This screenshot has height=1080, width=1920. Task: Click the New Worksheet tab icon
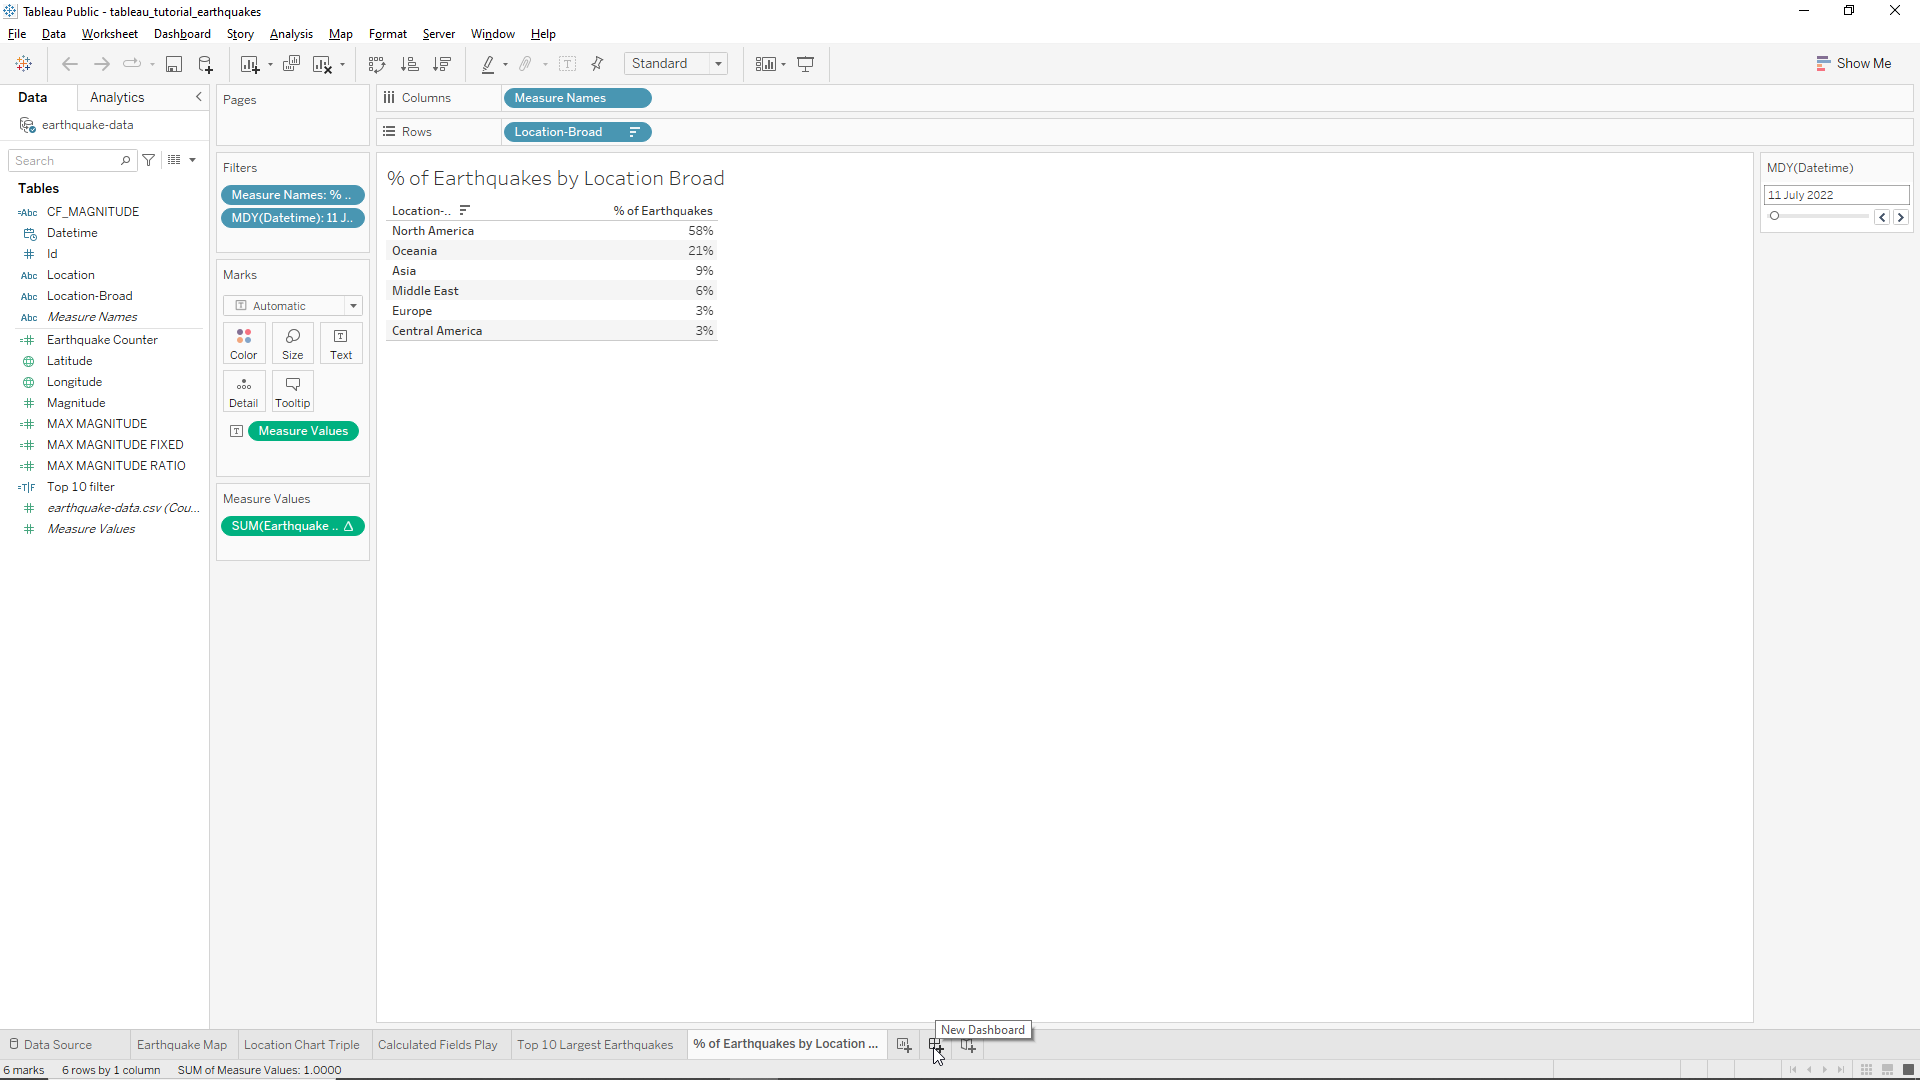(904, 1045)
